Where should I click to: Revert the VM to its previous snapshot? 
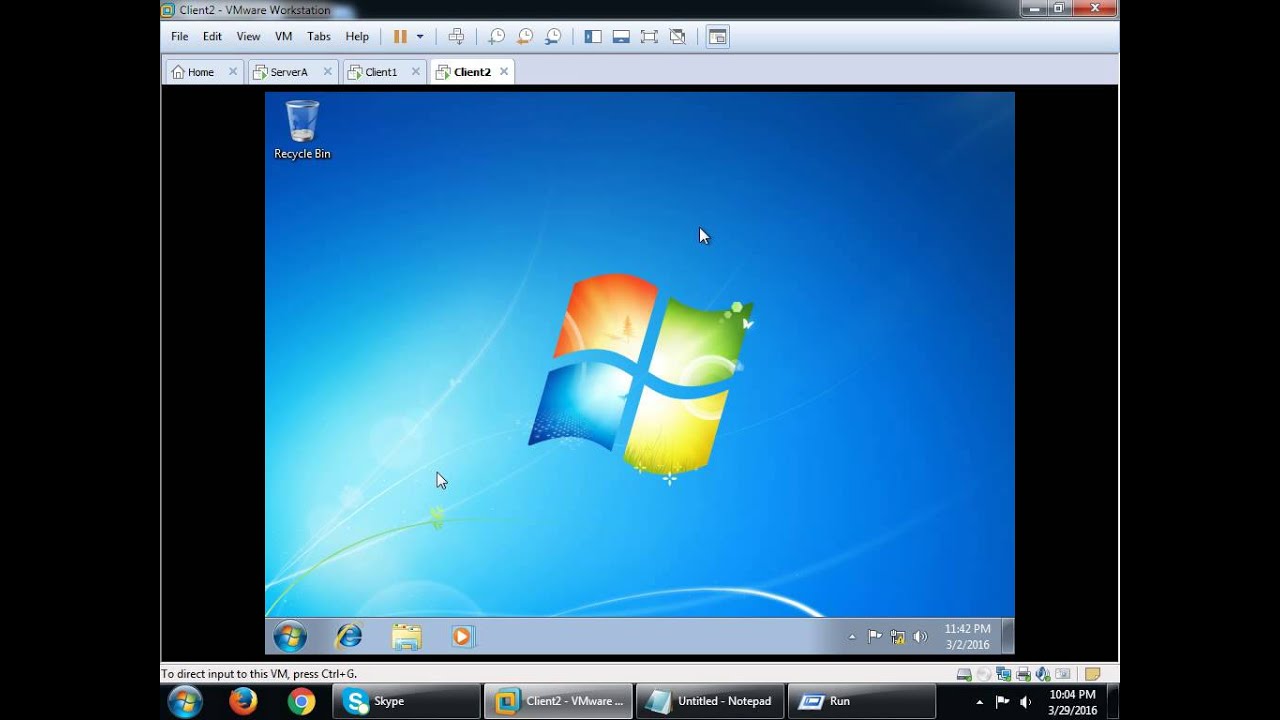[525, 37]
